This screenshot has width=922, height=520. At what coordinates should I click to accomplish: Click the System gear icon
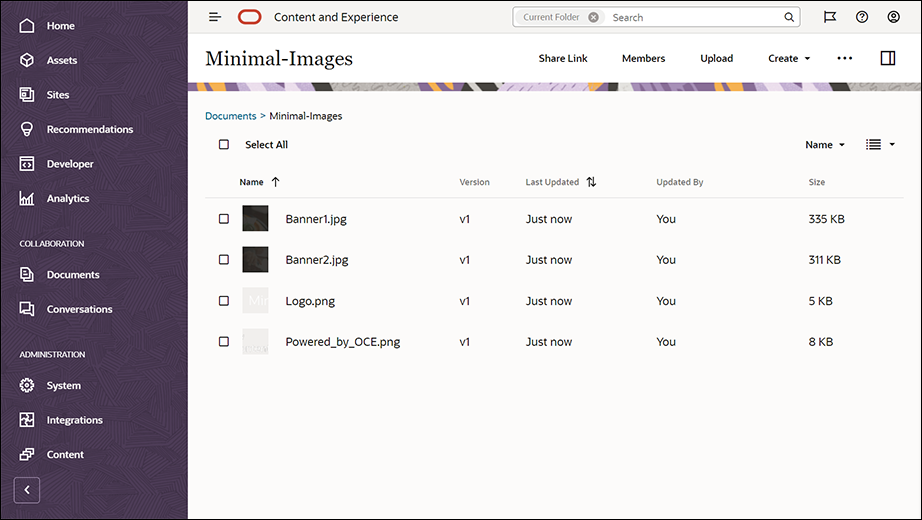coord(26,385)
